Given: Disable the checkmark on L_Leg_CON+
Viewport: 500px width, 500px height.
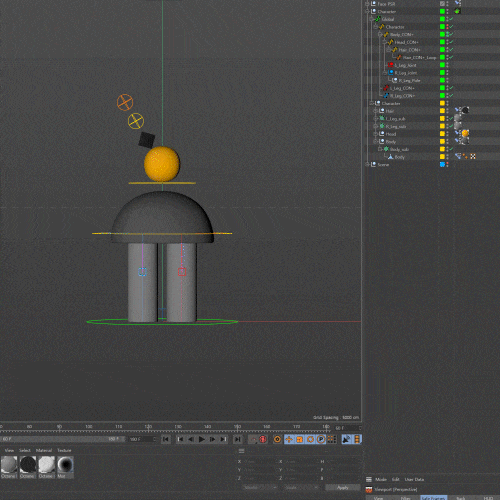Looking at the screenshot, I should point(451,88).
